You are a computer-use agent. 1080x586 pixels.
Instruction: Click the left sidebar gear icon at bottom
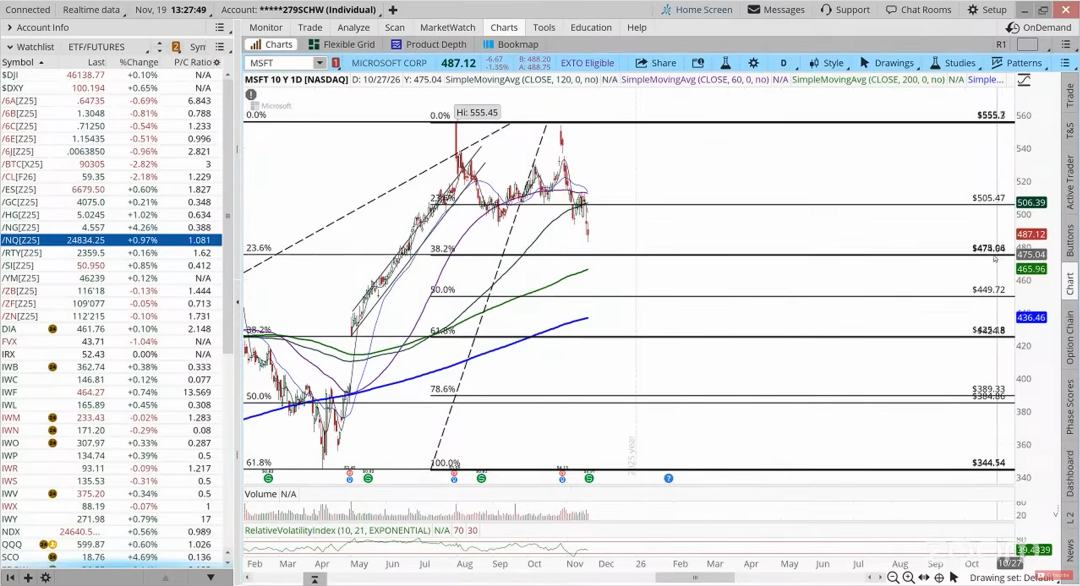coord(45,578)
